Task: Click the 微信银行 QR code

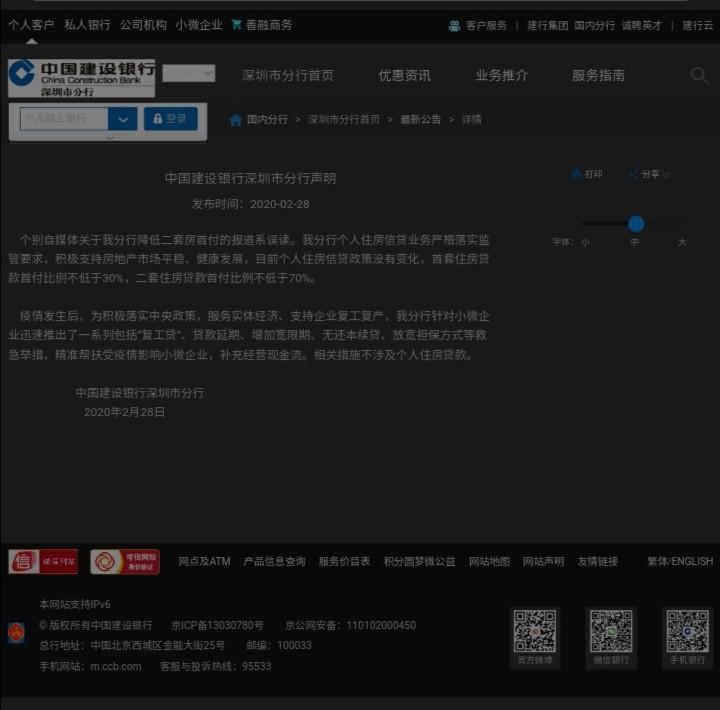Action: click(611, 631)
